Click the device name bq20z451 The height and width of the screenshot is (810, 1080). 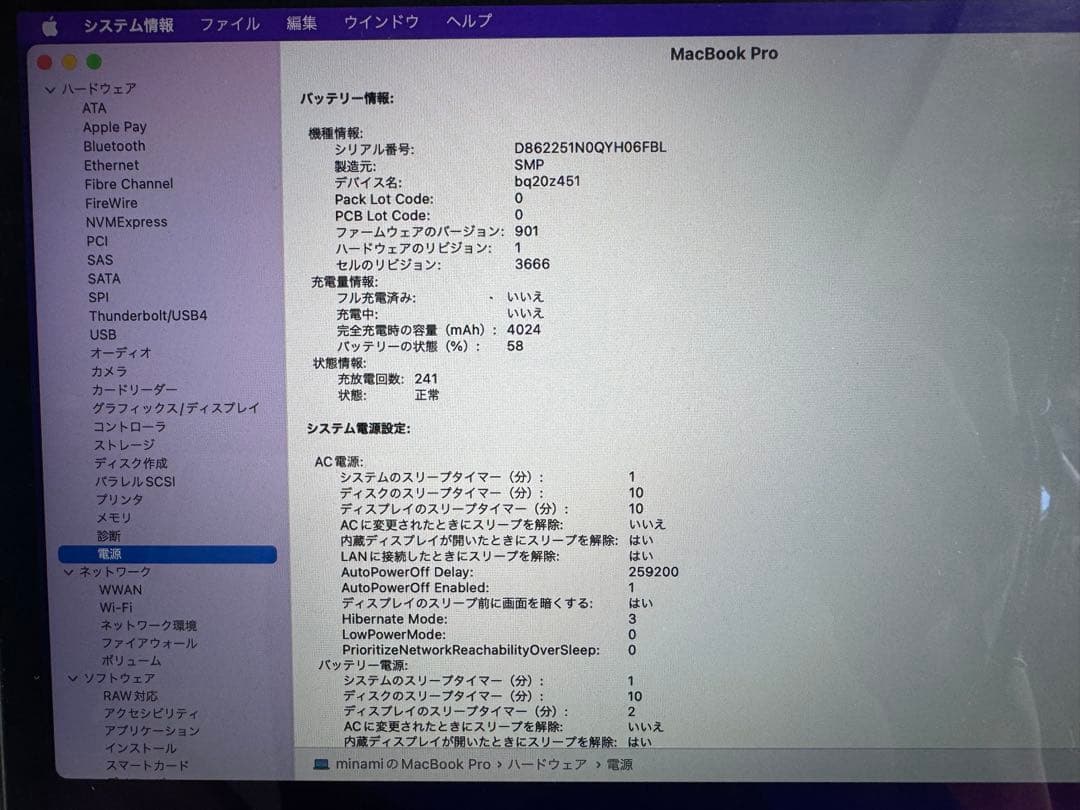pos(547,181)
